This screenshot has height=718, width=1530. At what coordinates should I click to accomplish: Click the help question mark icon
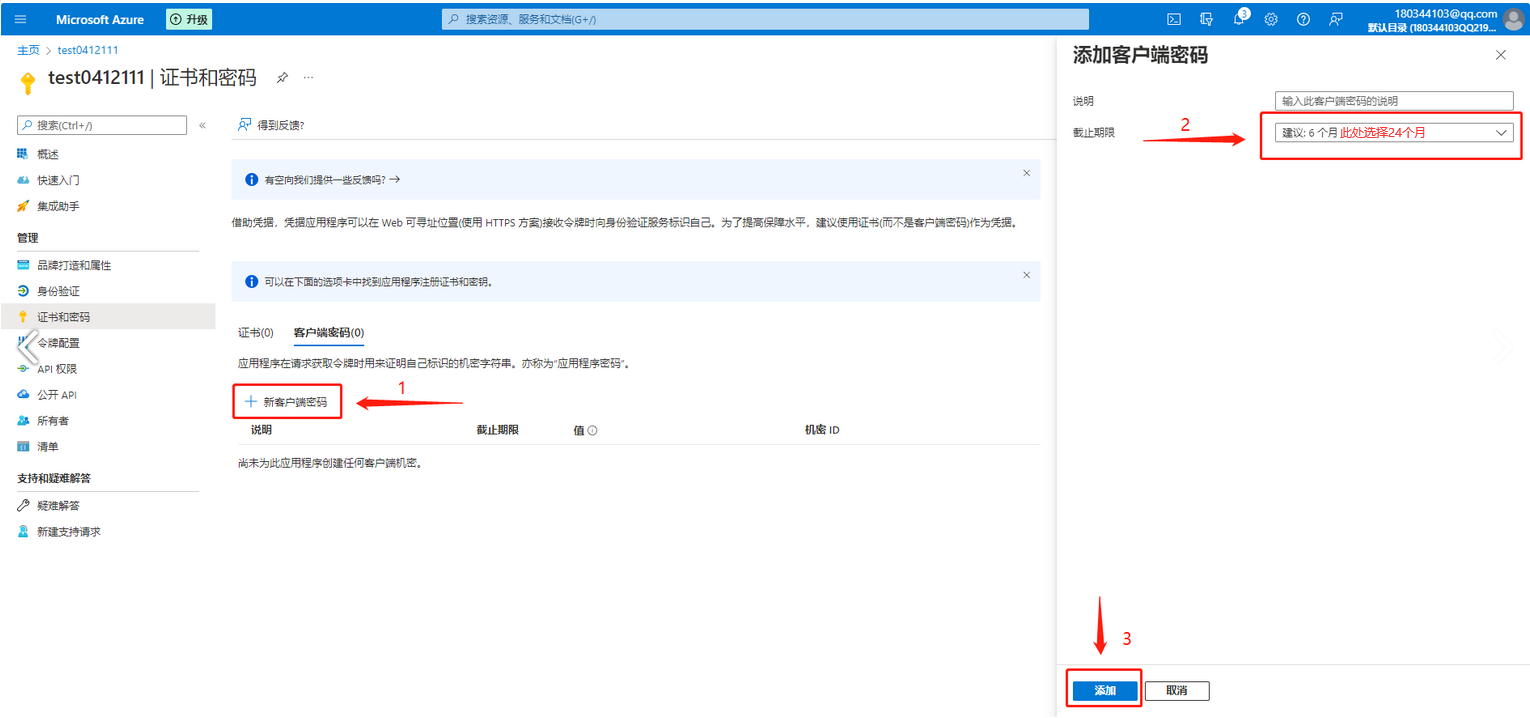click(x=1303, y=19)
